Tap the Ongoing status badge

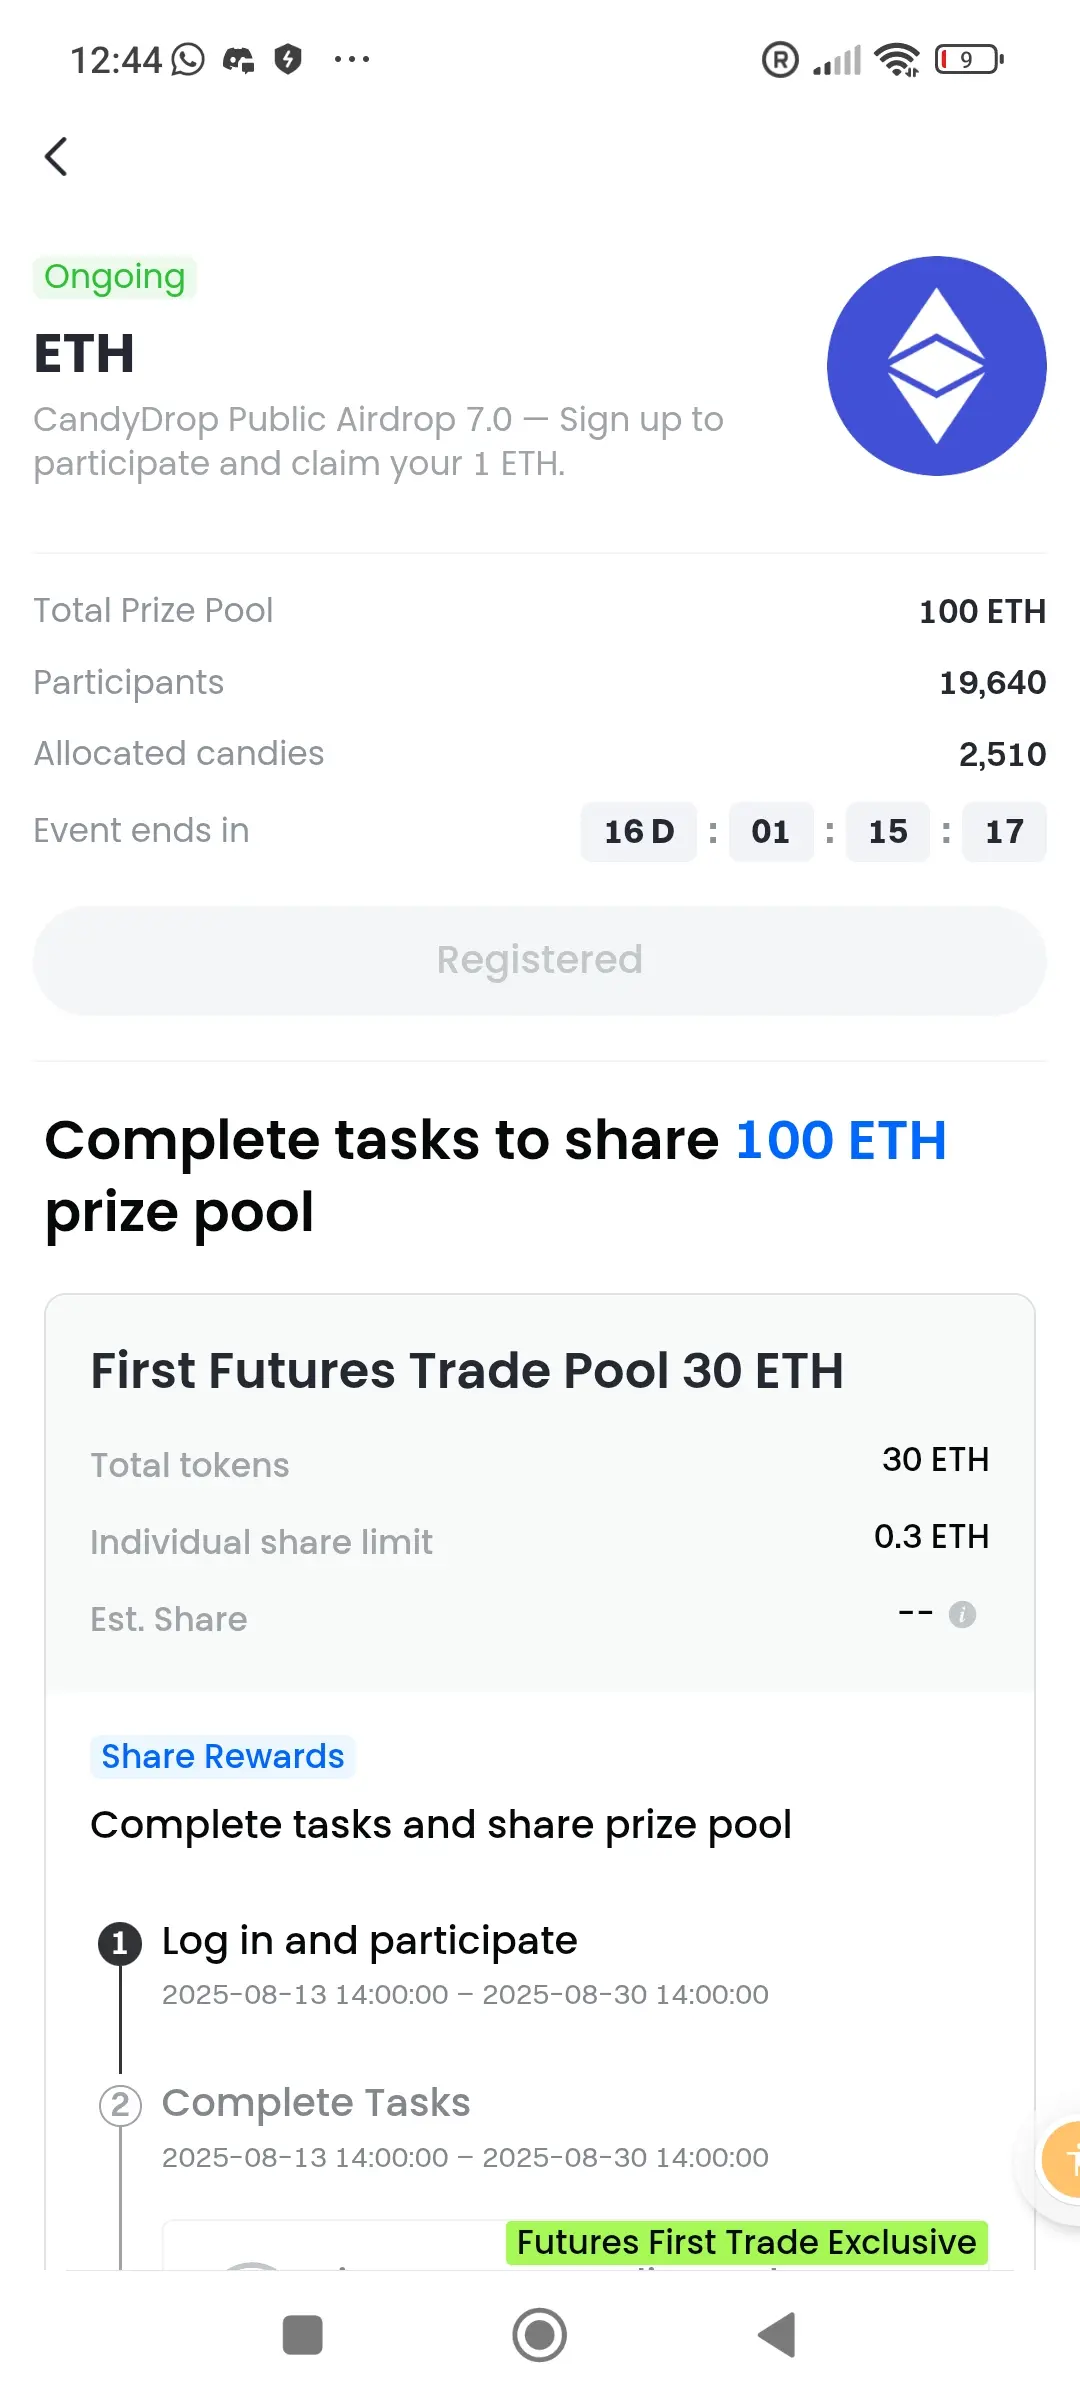tap(115, 277)
